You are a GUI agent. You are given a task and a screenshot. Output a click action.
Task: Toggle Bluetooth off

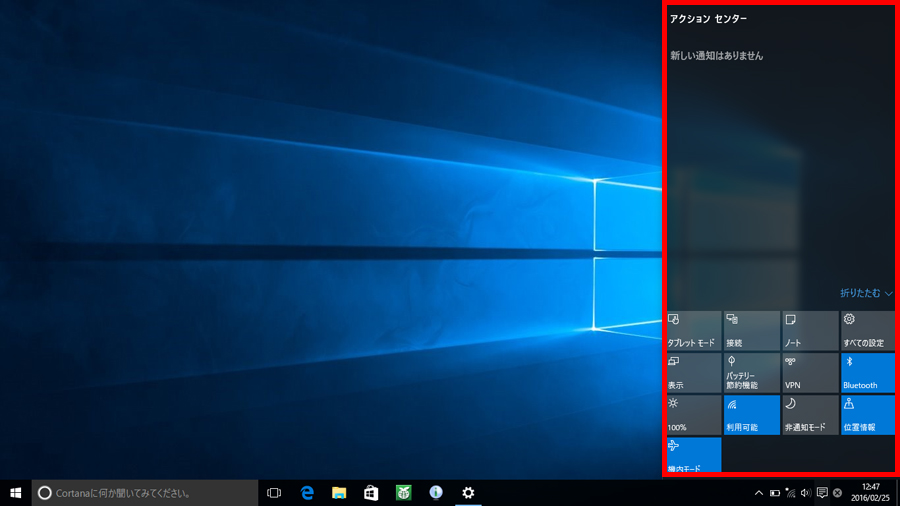click(867, 373)
